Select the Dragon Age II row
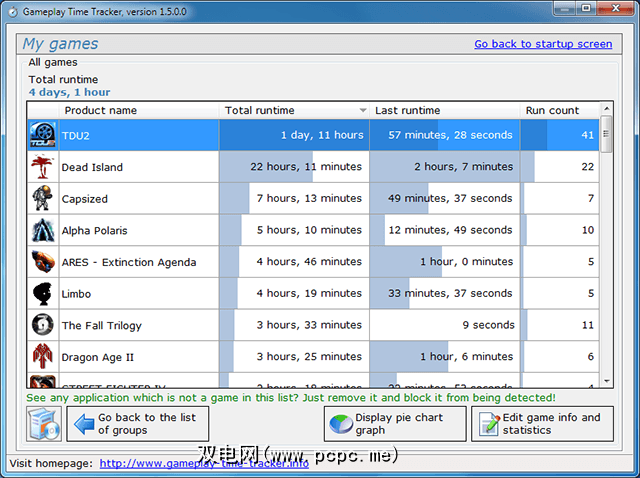This screenshot has height=478, width=640. pyautogui.click(x=313, y=356)
